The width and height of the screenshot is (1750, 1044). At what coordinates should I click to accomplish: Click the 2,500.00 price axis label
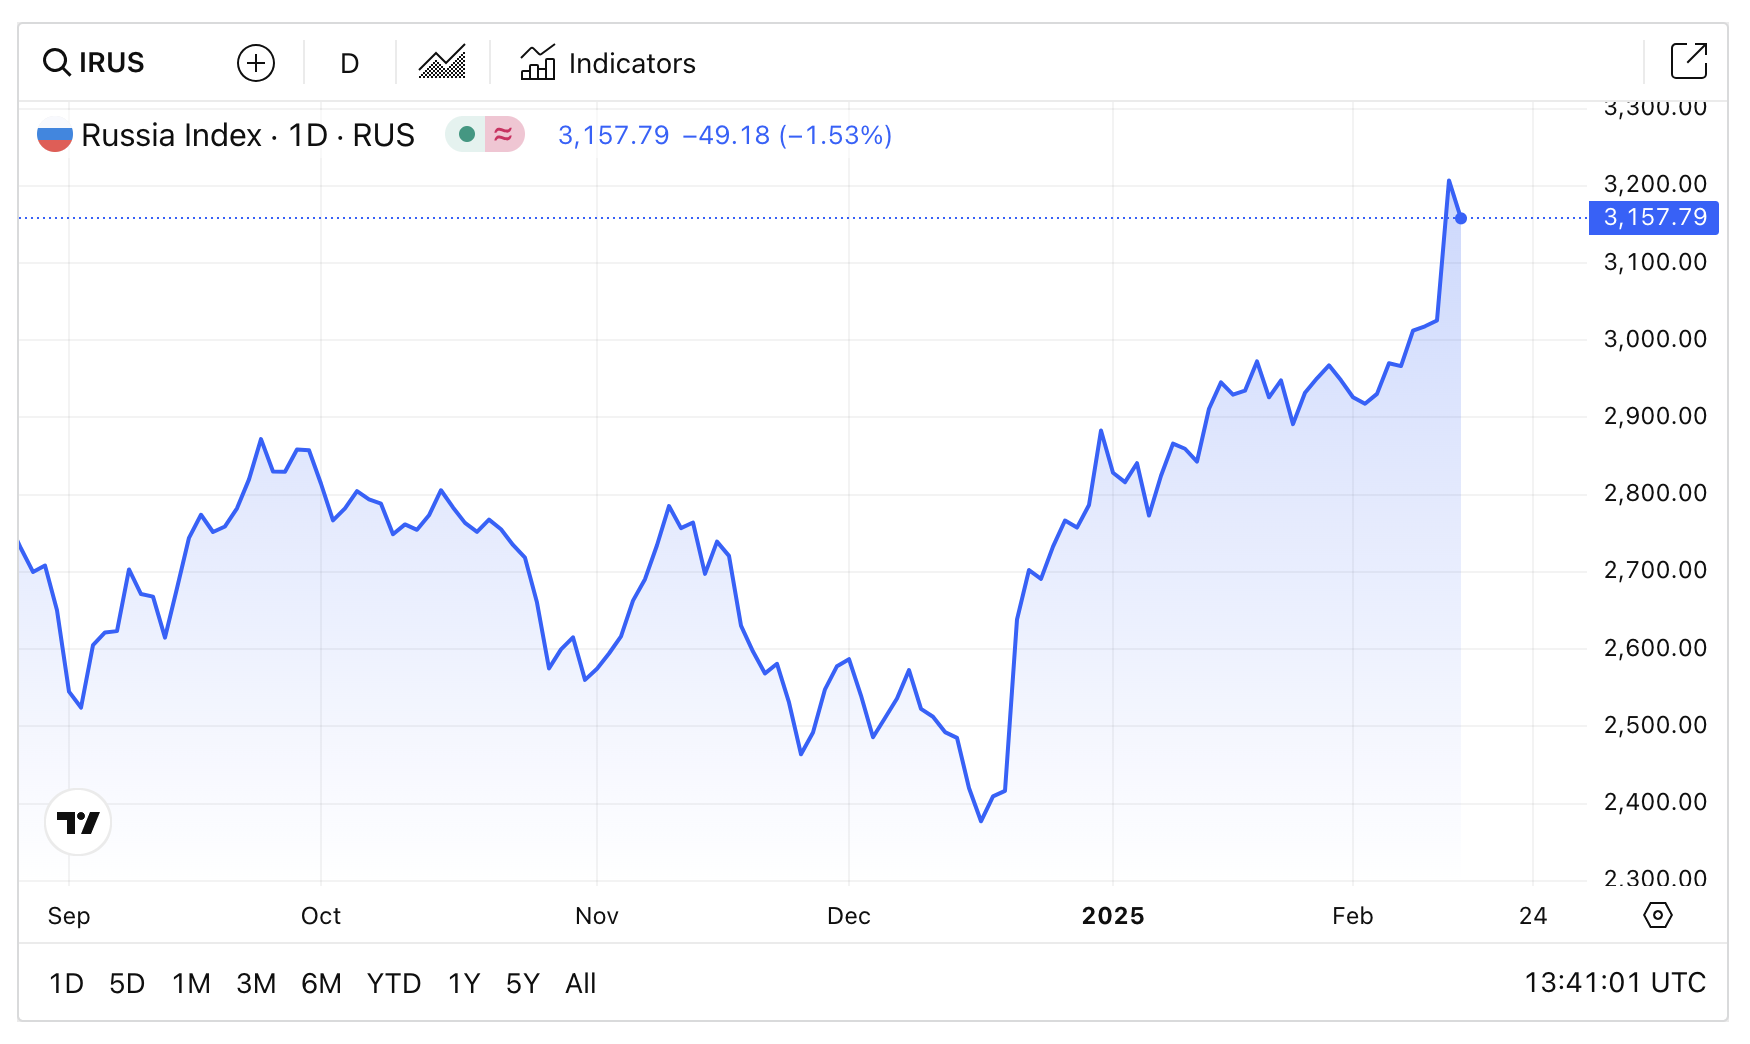pos(1655,725)
